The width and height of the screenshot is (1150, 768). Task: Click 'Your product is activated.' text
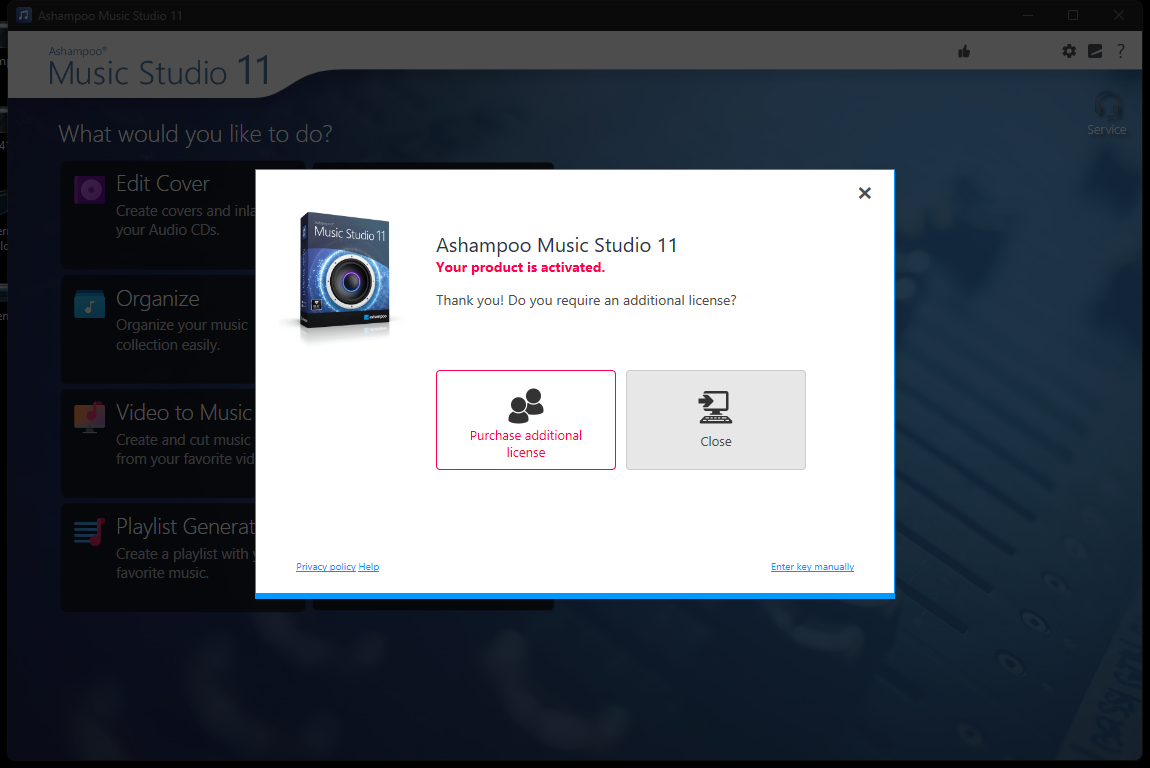click(x=520, y=268)
